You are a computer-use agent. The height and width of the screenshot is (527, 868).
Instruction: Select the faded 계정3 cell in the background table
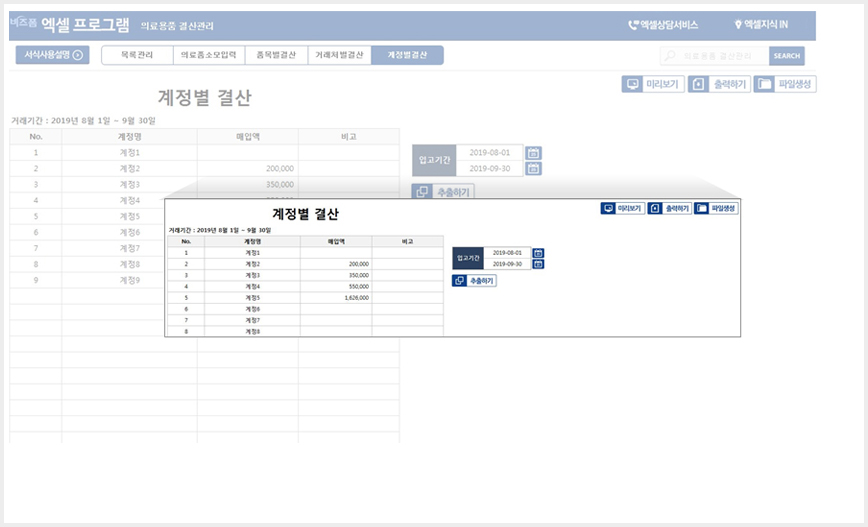130,184
